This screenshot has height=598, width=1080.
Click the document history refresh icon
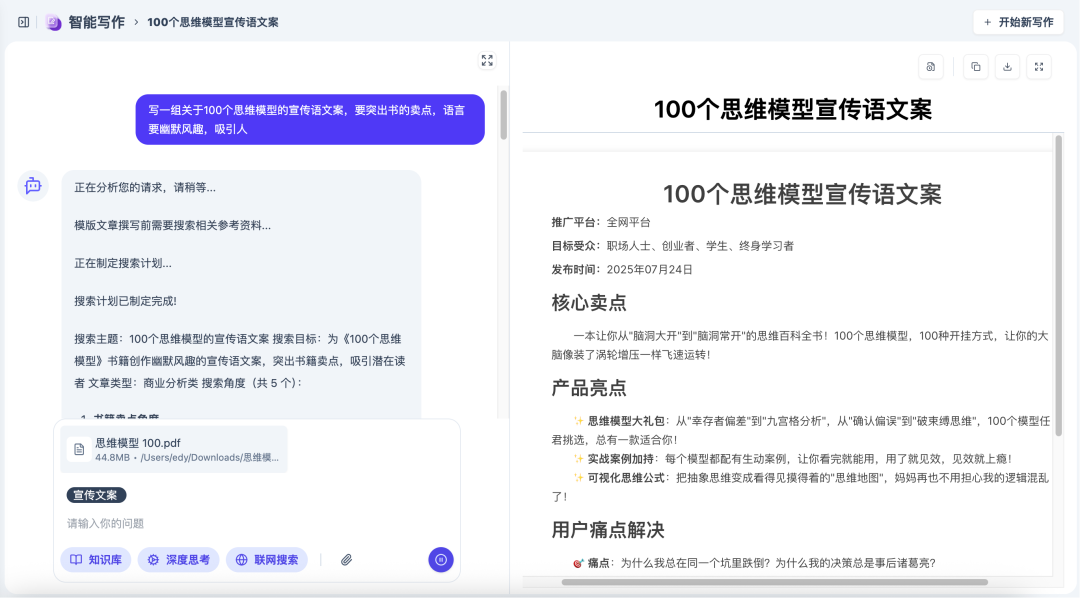coord(931,67)
